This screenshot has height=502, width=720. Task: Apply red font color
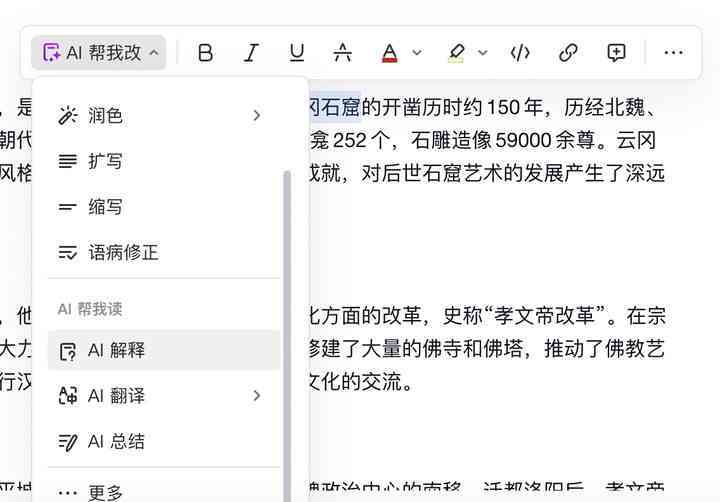389,53
